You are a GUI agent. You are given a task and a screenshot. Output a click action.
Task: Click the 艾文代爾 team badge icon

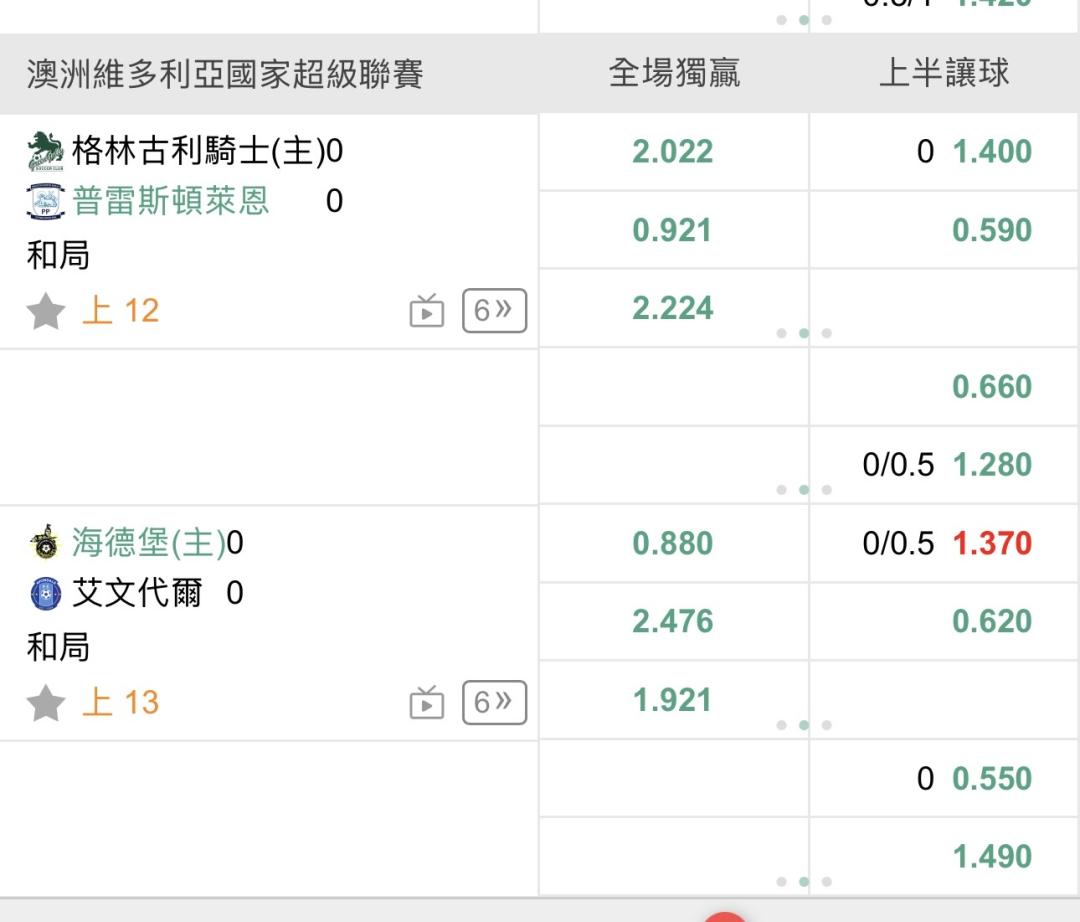45,594
